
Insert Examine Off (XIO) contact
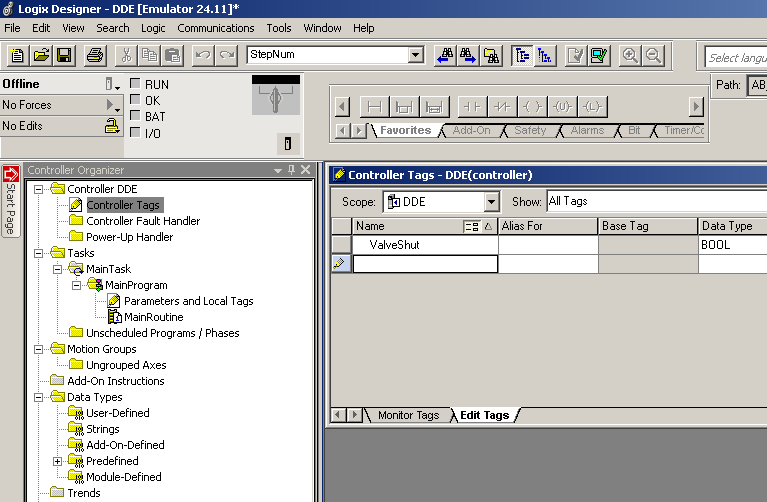pos(502,107)
